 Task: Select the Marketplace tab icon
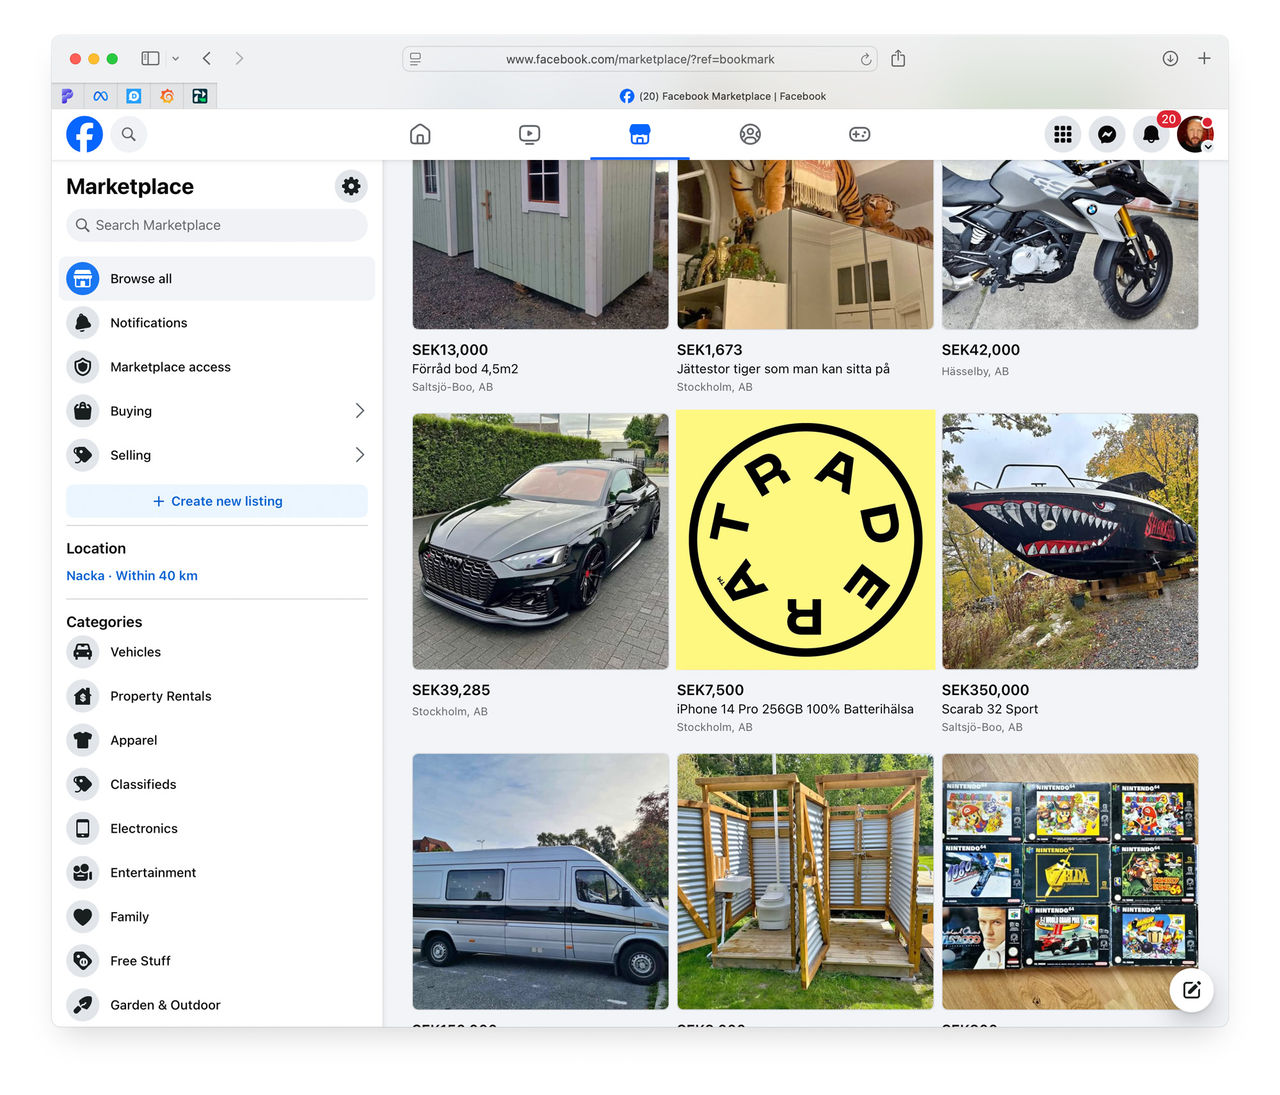(640, 134)
